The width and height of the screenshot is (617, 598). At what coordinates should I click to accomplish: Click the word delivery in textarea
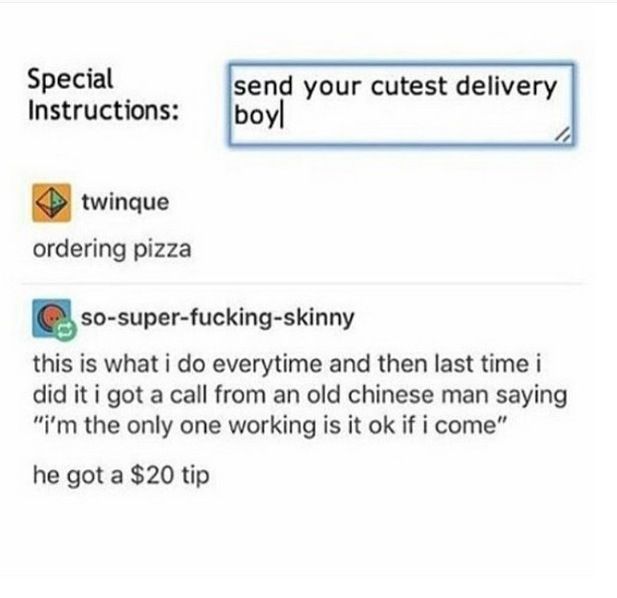tap(506, 87)
